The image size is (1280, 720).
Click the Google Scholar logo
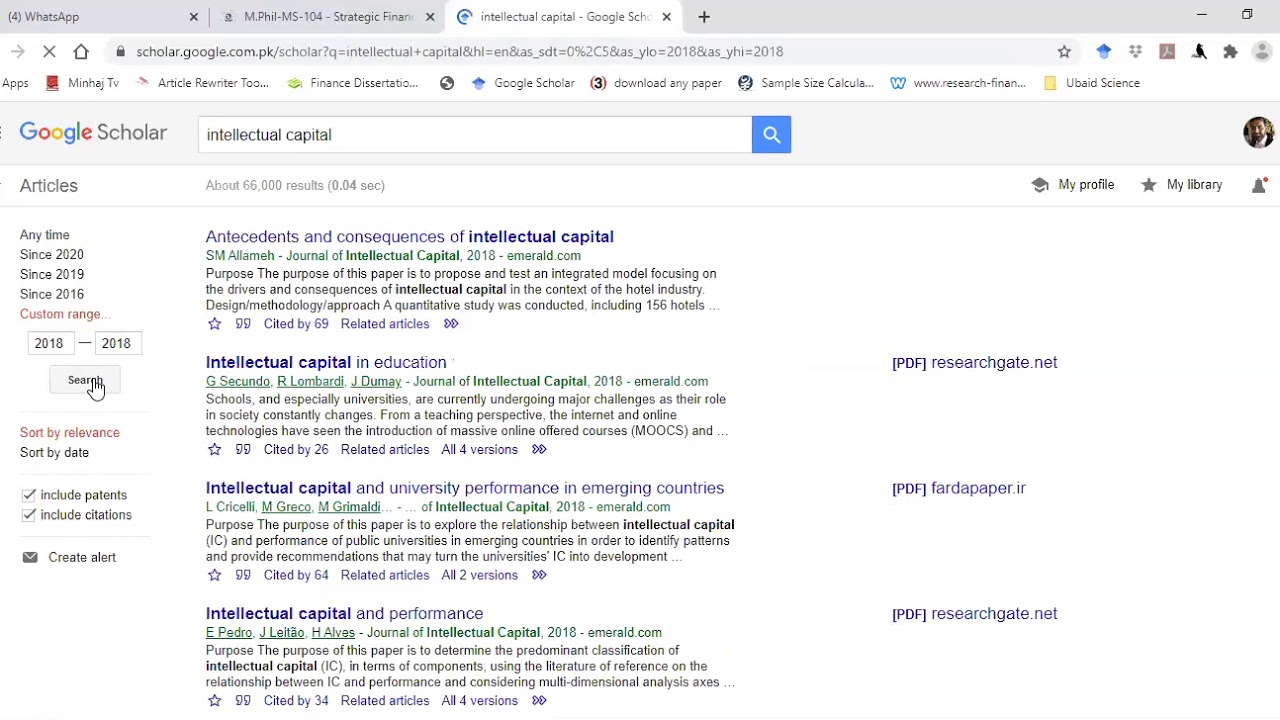93,133
